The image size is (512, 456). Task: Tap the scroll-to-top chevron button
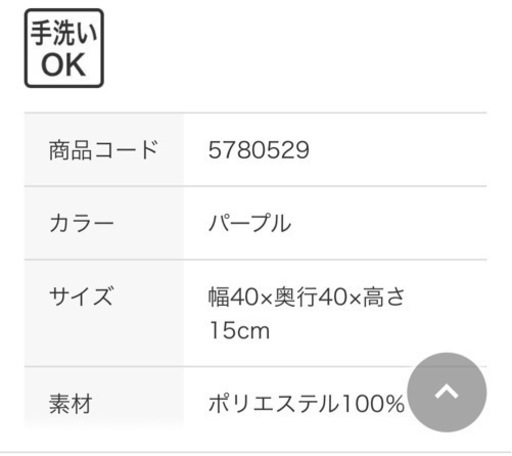pos(447,392)
